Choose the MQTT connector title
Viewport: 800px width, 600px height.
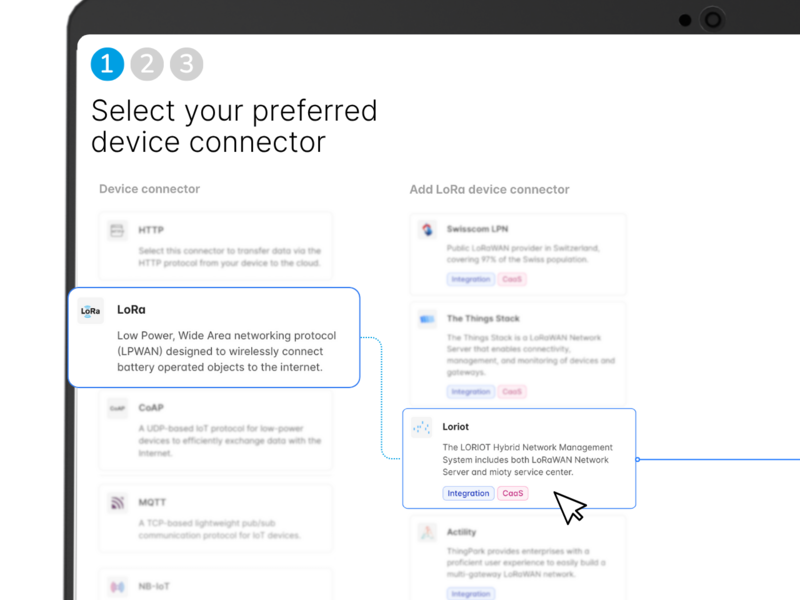point(152,503)
